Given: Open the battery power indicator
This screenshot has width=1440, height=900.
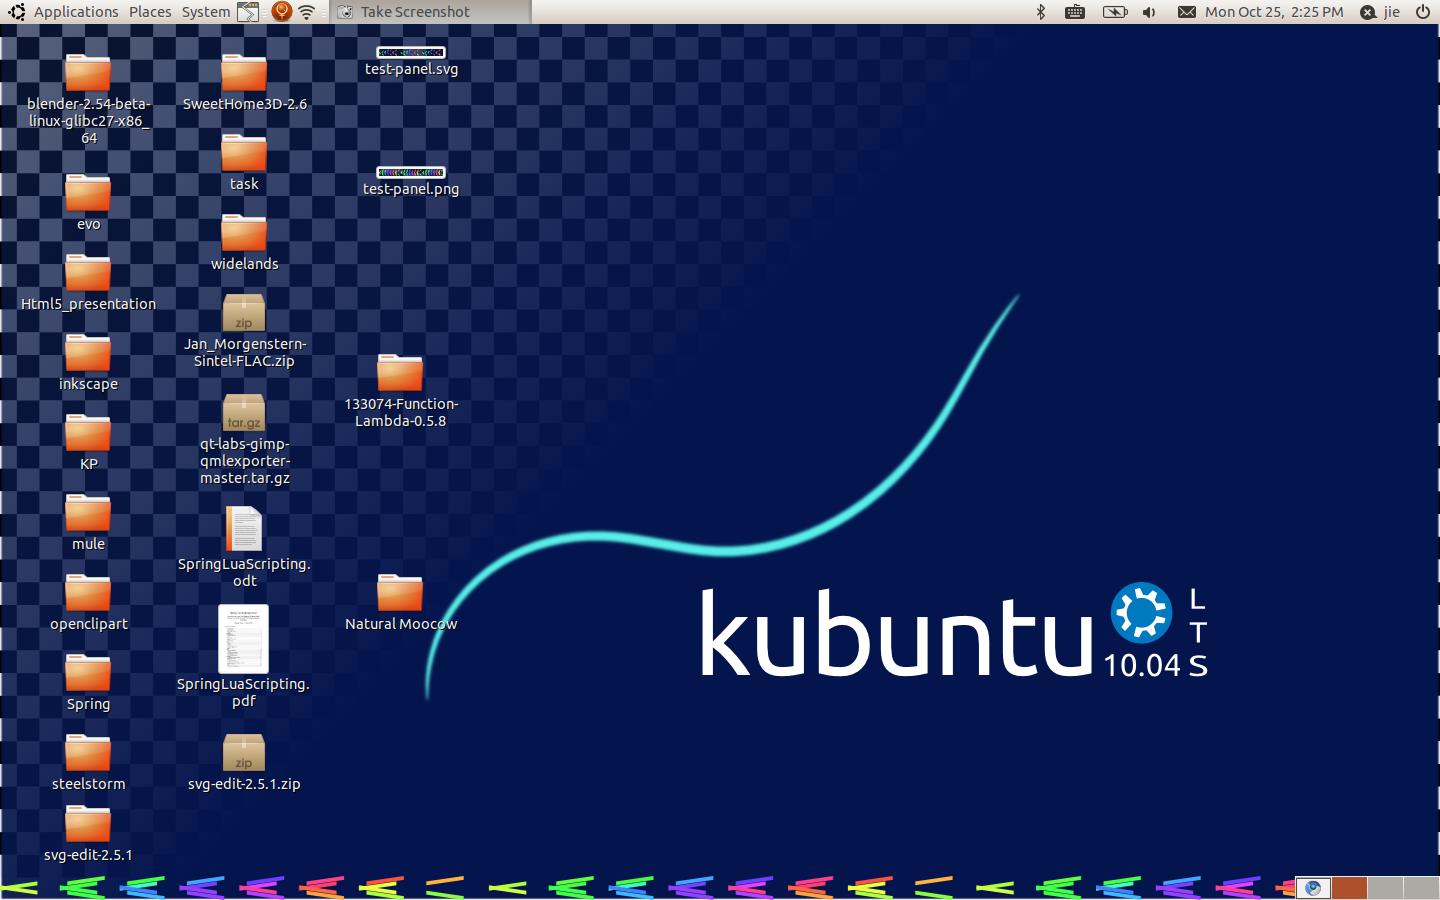Looking at the screenshot, I should (x=1114, y=12).
